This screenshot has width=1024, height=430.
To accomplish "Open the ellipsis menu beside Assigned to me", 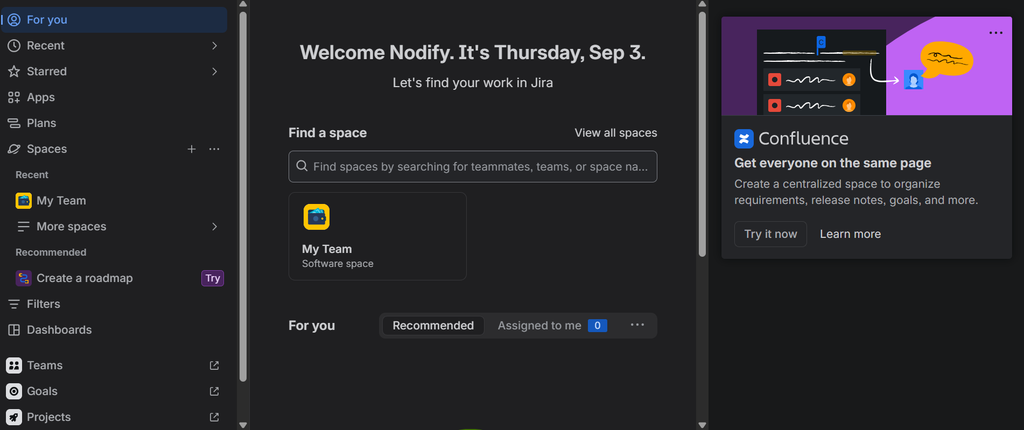I will 637,325.
